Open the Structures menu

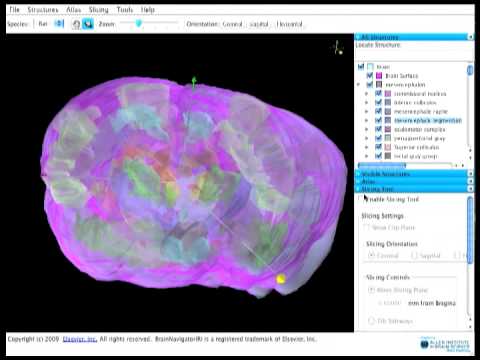pyautogui.click(x=43, y=10)
